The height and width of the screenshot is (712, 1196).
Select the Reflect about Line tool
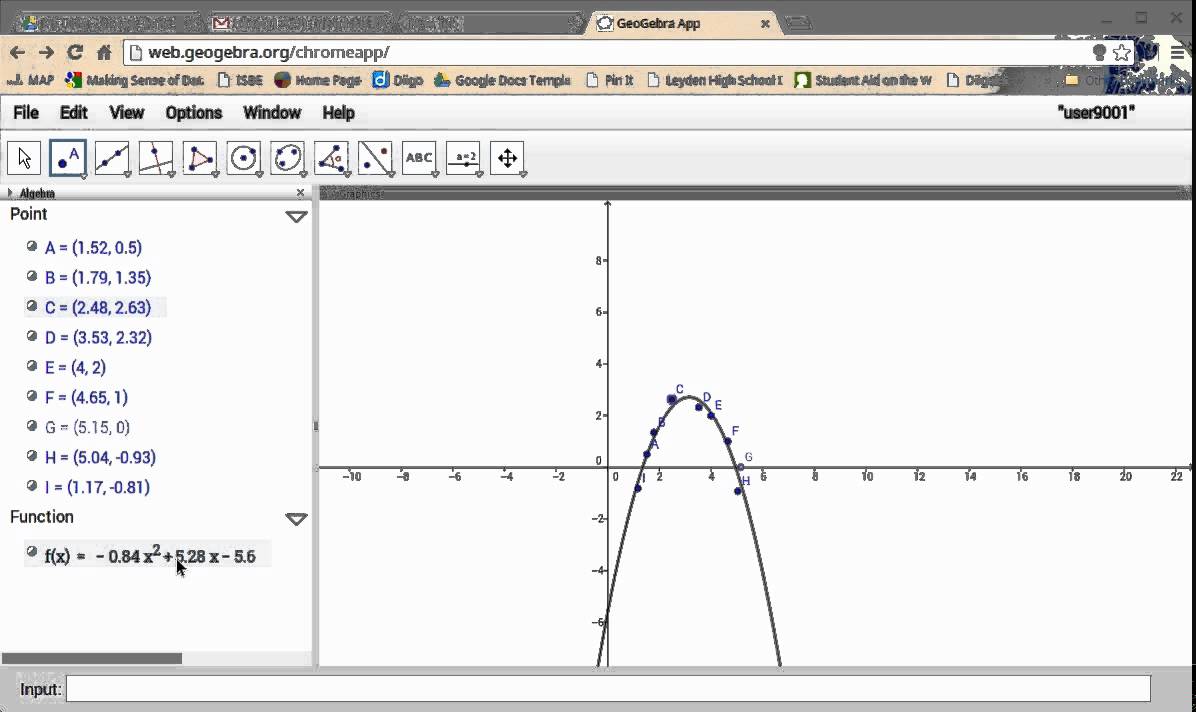375,158
